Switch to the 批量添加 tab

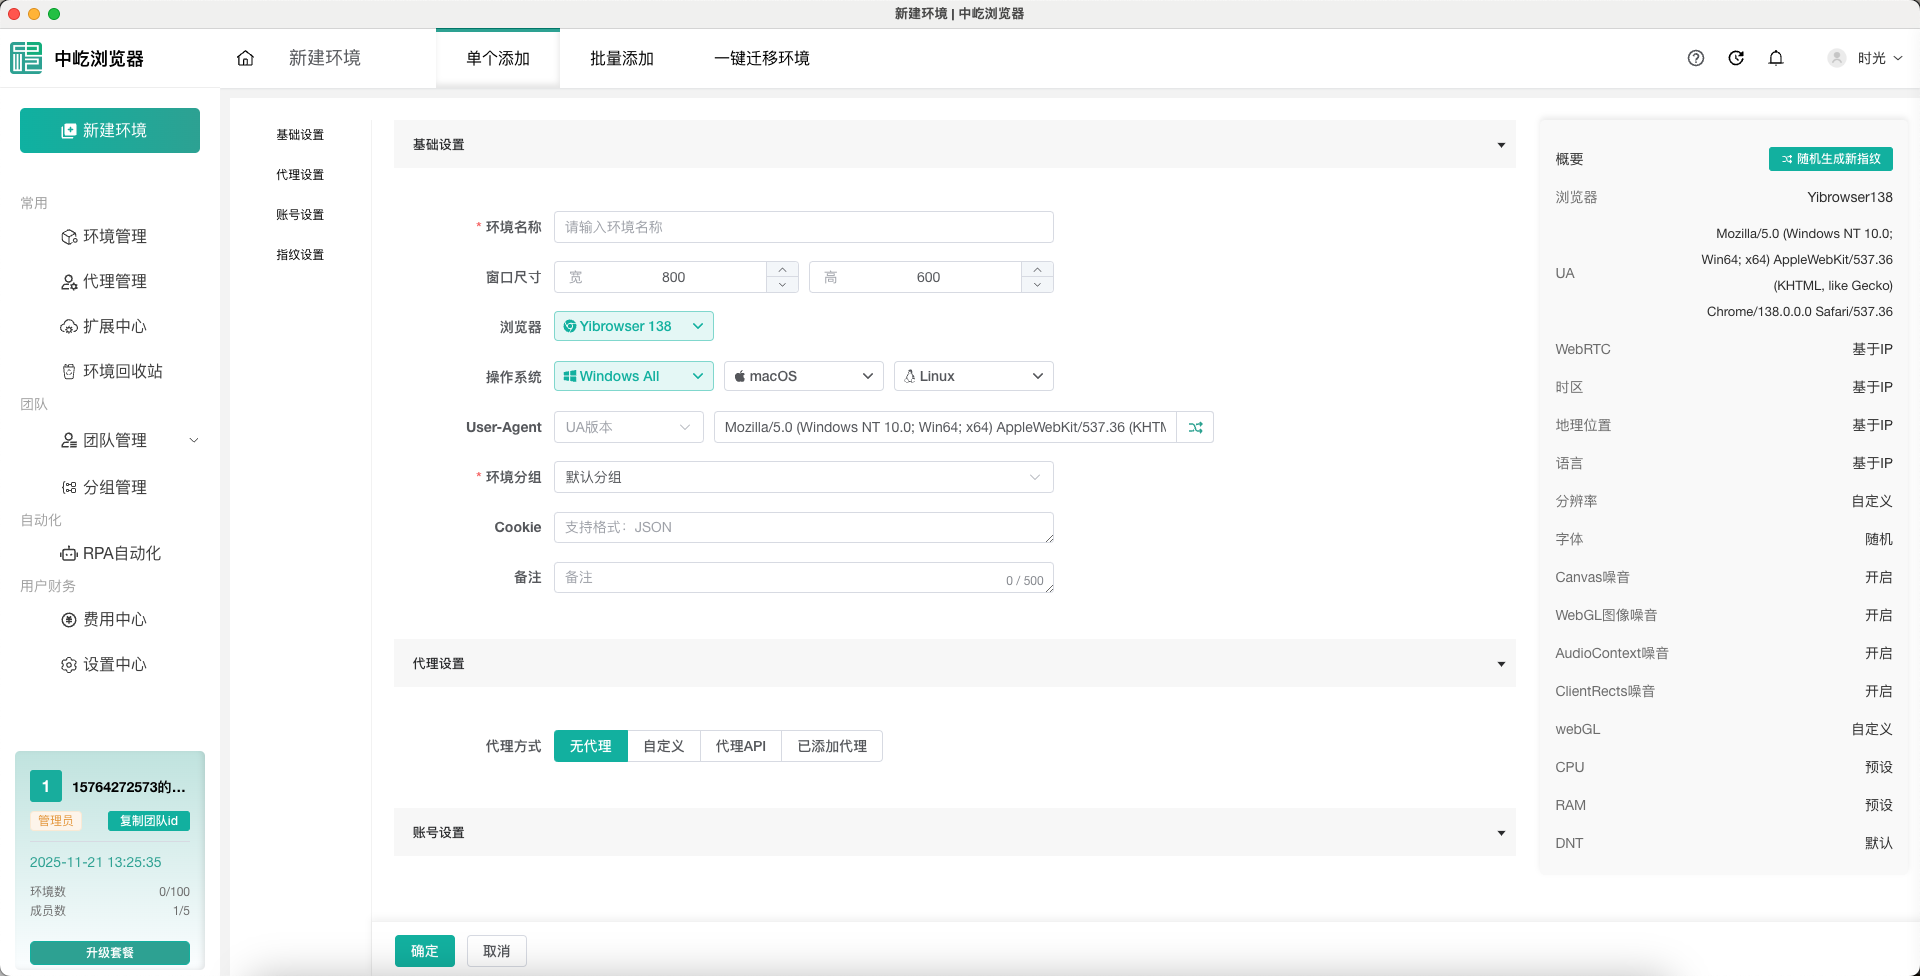(x=621, y=58)
